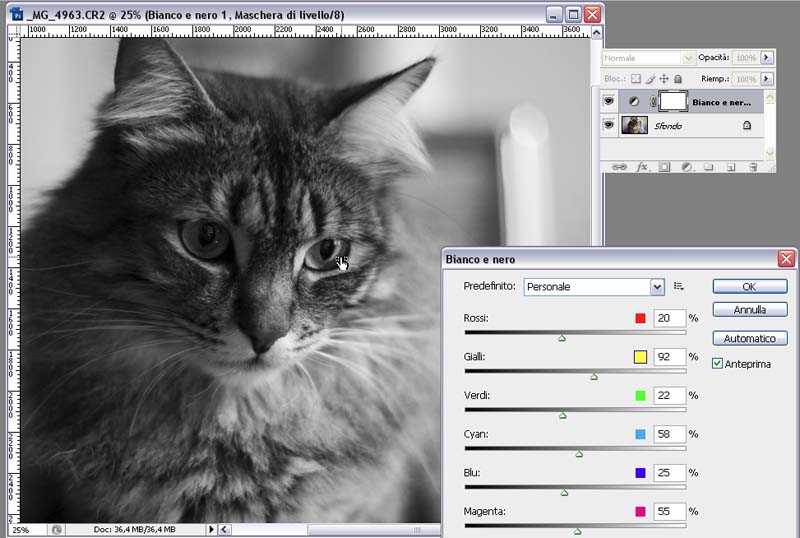Viewport: 800px width, 538px height.
Task: Create a new layer group via folder icon
Action: 708,167
